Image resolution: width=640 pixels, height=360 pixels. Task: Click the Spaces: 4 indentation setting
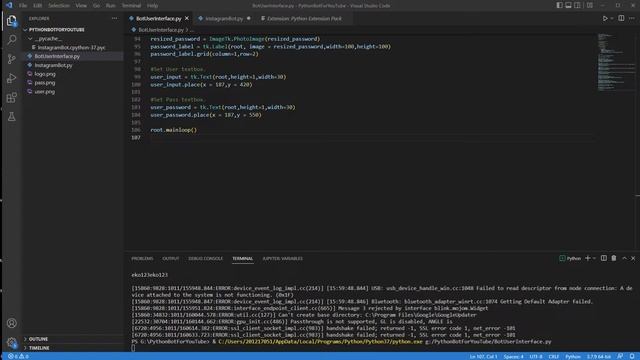[513, 356]
